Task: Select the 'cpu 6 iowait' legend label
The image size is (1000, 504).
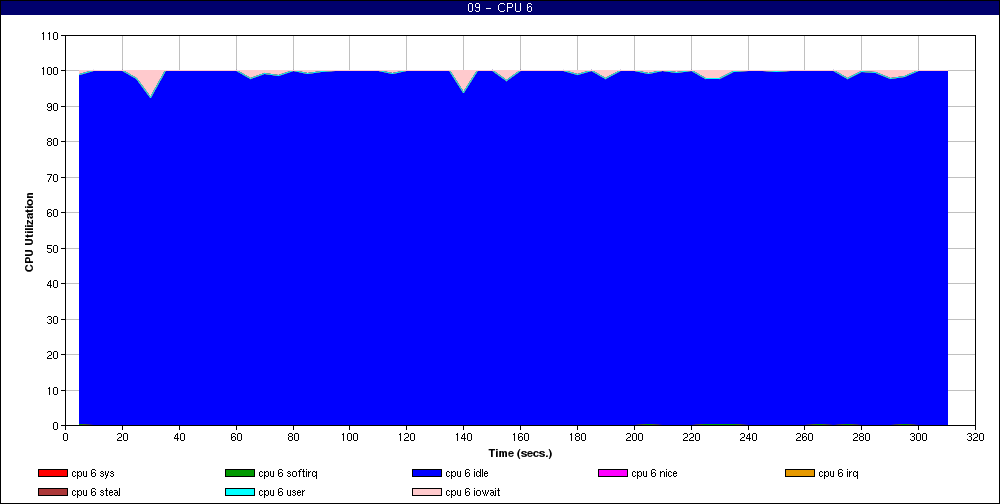Action: click(473, 493)
